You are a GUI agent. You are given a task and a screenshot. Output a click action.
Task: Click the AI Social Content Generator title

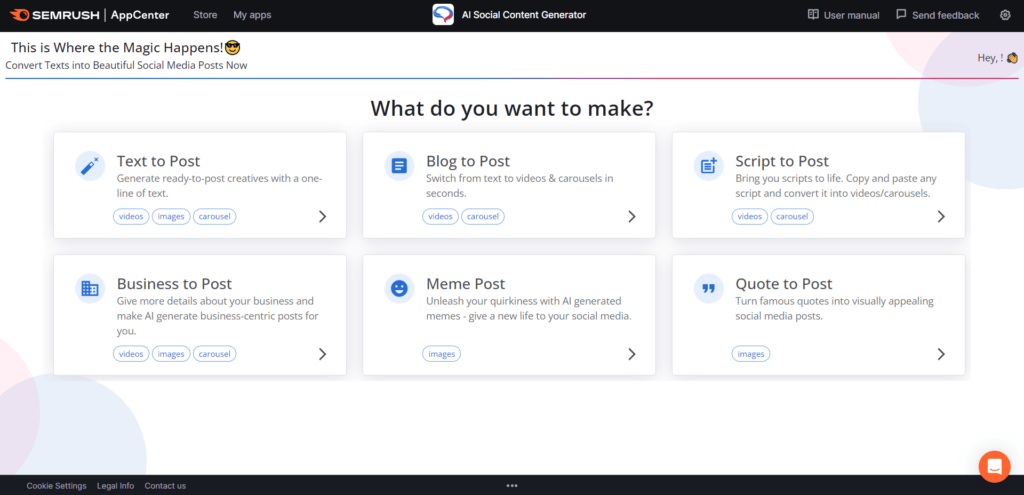coord(524,15)
